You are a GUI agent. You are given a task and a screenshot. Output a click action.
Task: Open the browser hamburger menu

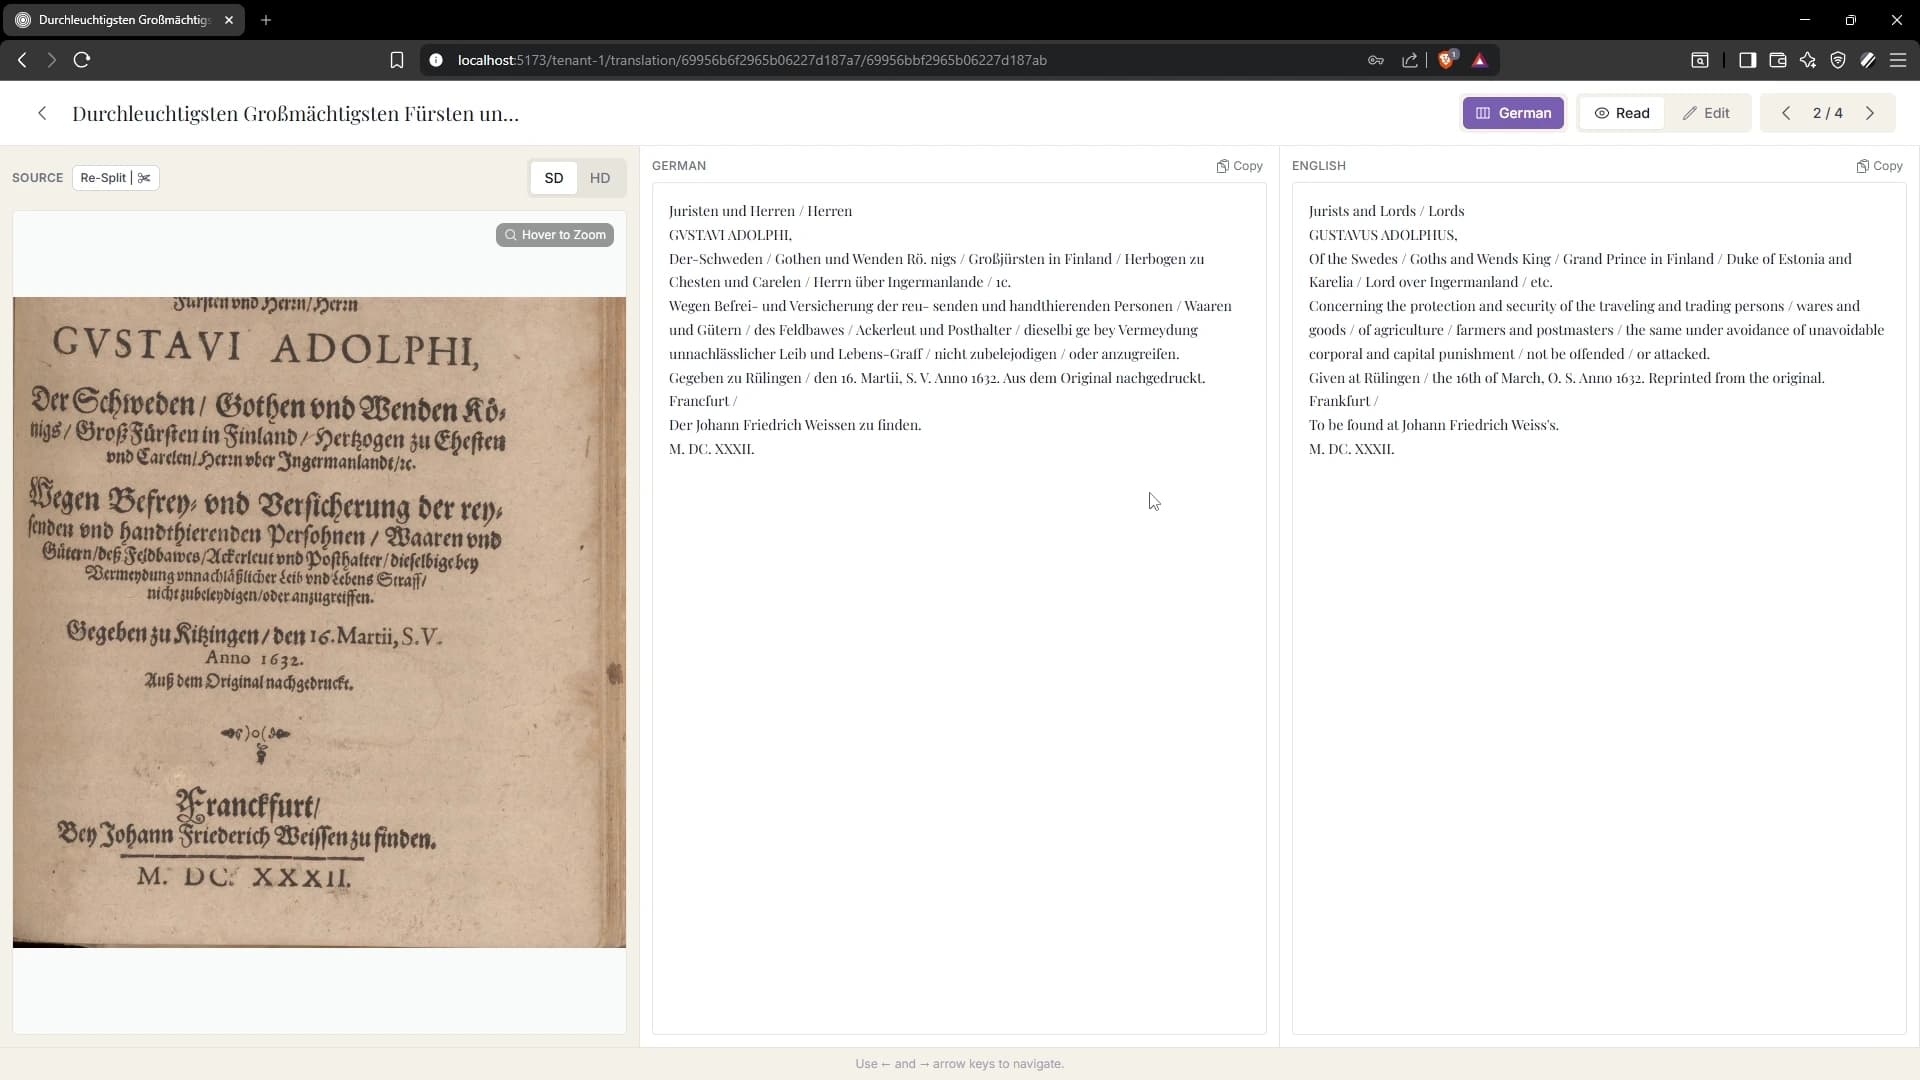coord(1898,60)
